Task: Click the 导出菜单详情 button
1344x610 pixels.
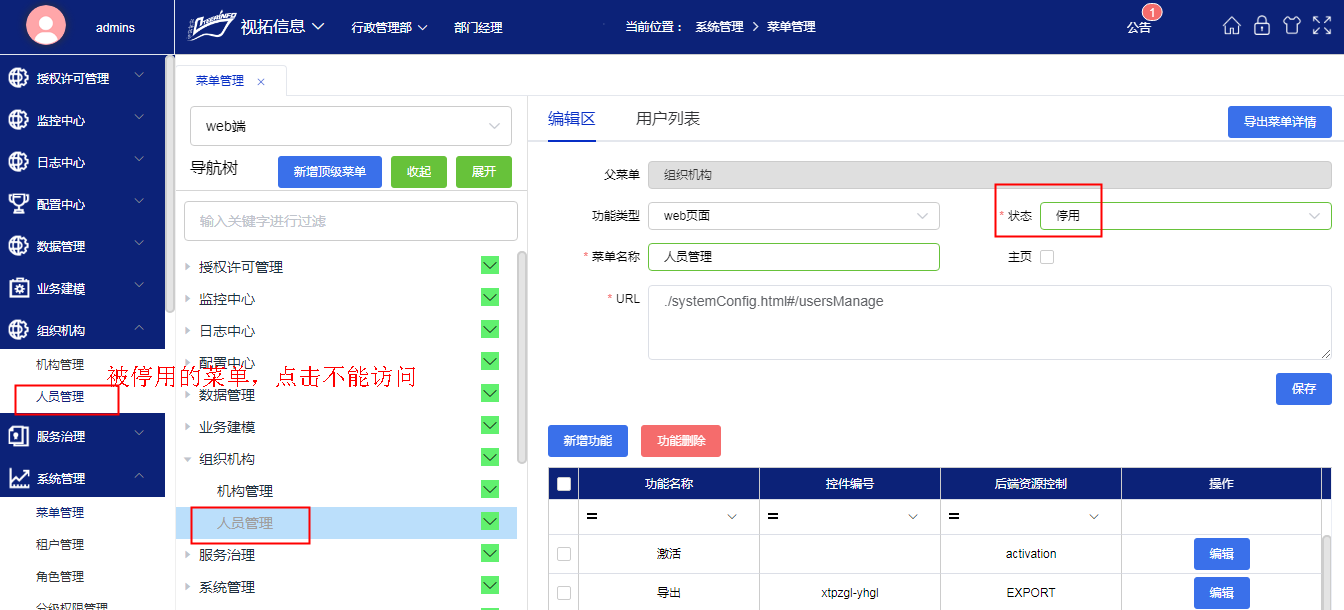Action: [1279, 122]
